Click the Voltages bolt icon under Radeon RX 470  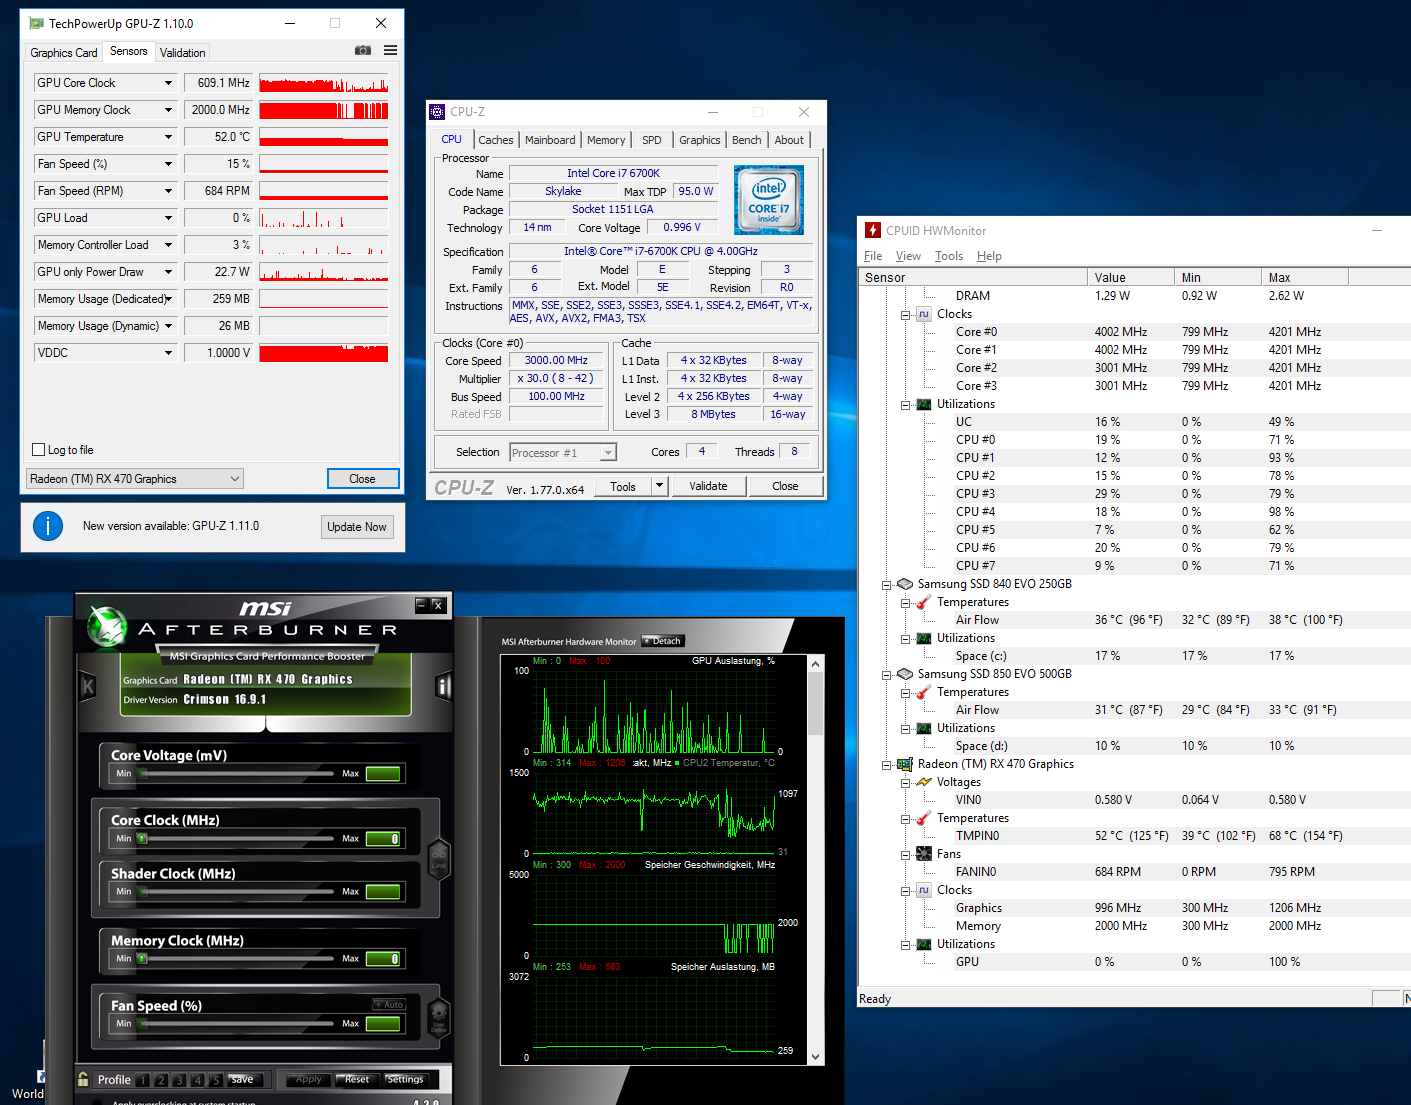point(924,782)
